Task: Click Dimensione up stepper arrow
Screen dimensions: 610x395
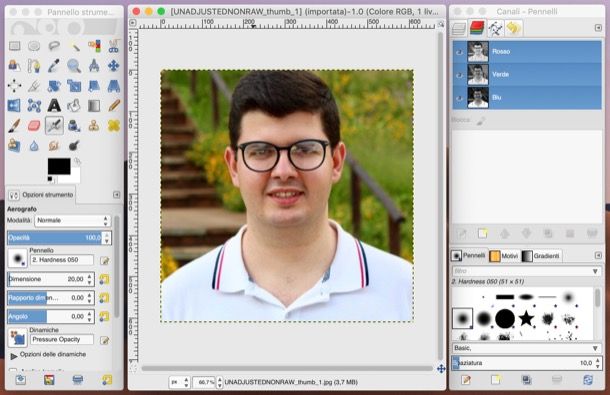Action: [90, 276]
